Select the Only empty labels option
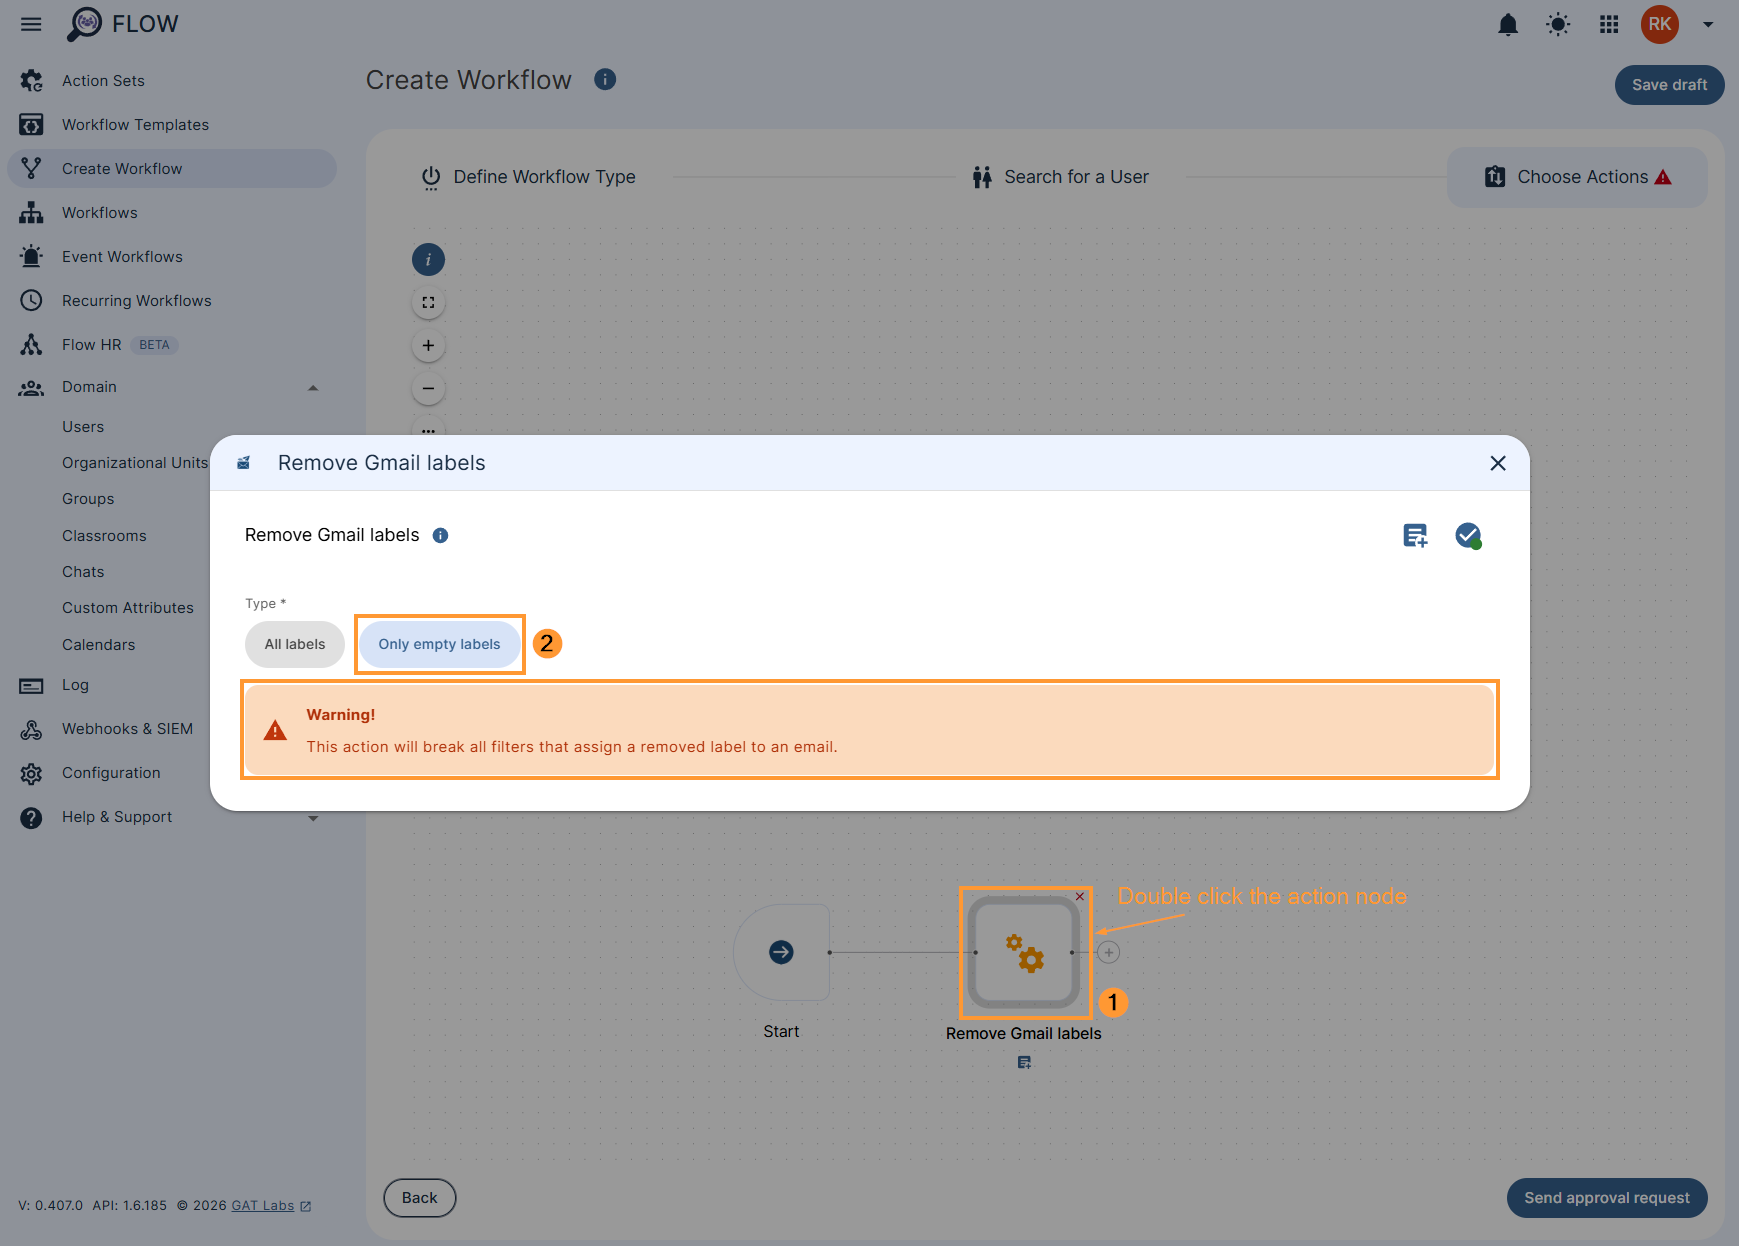The width and height of the screenshot is (1739, 1246). [439, 644]
